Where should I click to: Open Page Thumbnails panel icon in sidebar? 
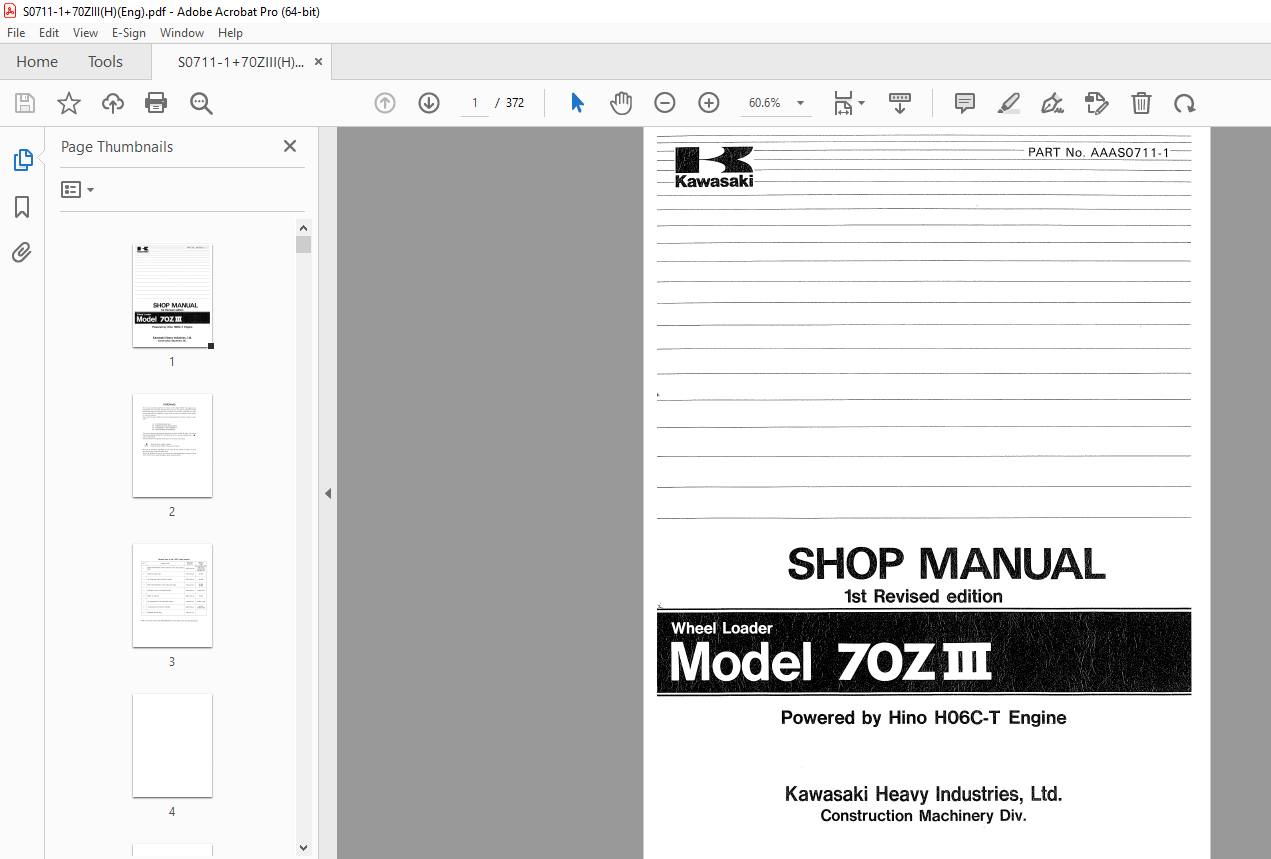click(22, 159)
